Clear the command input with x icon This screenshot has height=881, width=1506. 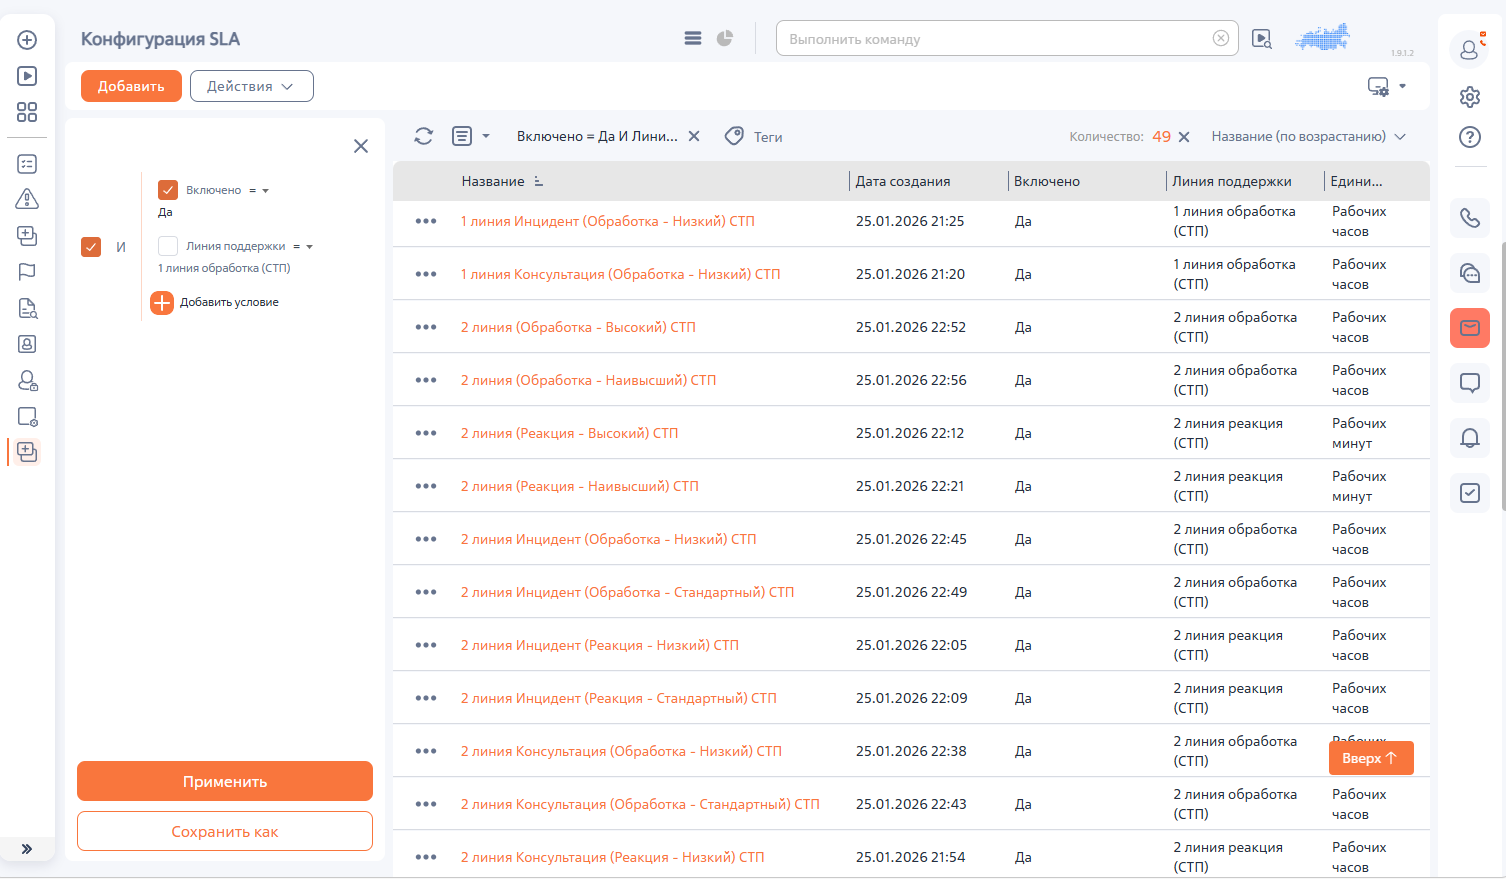[1221, 38]
